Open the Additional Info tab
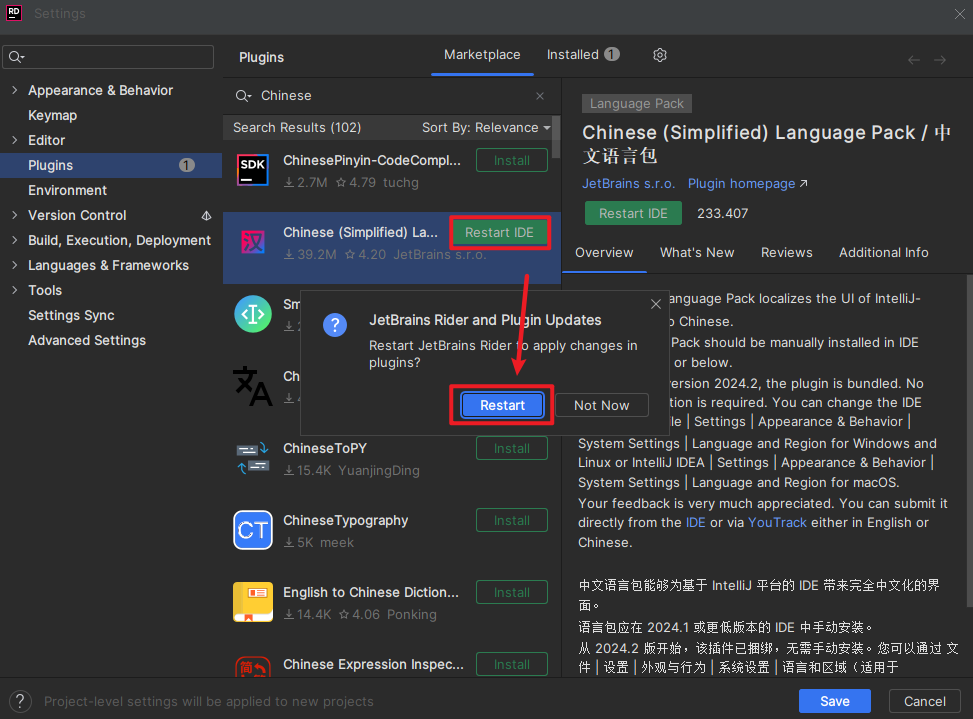The height and width of the screenshot is (719, 973). click(x=884, y=252)
